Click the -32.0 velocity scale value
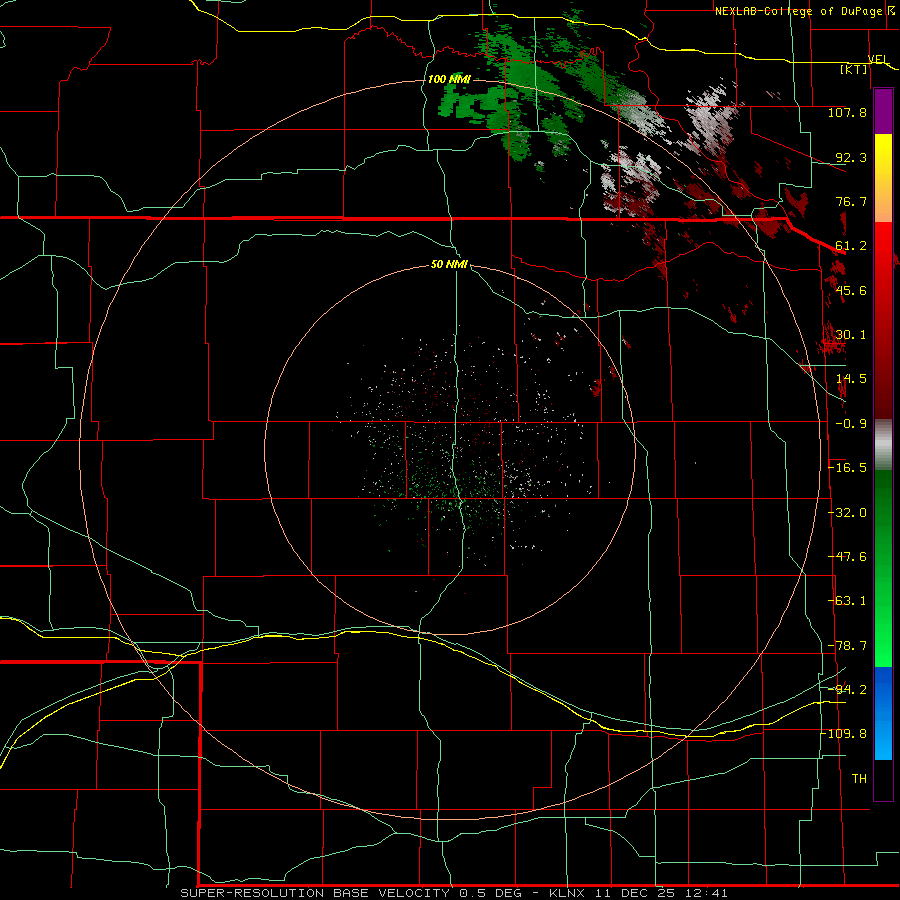This screenshot has height=900, width=900. coord(847,513)
